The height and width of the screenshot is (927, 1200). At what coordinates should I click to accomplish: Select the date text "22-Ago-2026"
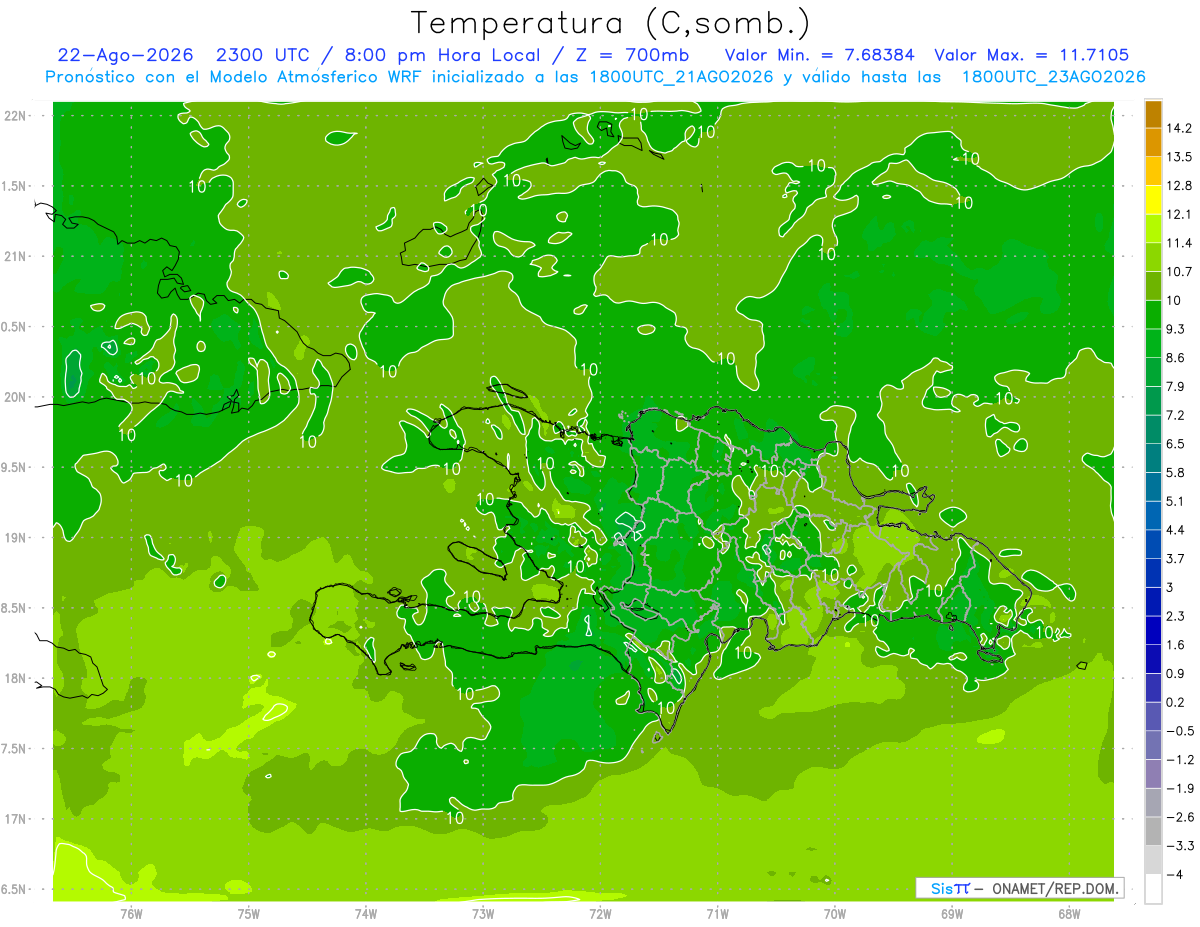(x=125, y=55)
